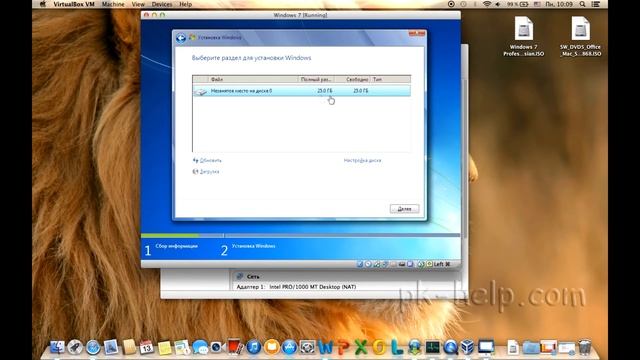The width and height of the screenshot is (640, 360).
Task: Click the volume icon in menu bar
Action: pyautogui.click(x=498, y=4)
